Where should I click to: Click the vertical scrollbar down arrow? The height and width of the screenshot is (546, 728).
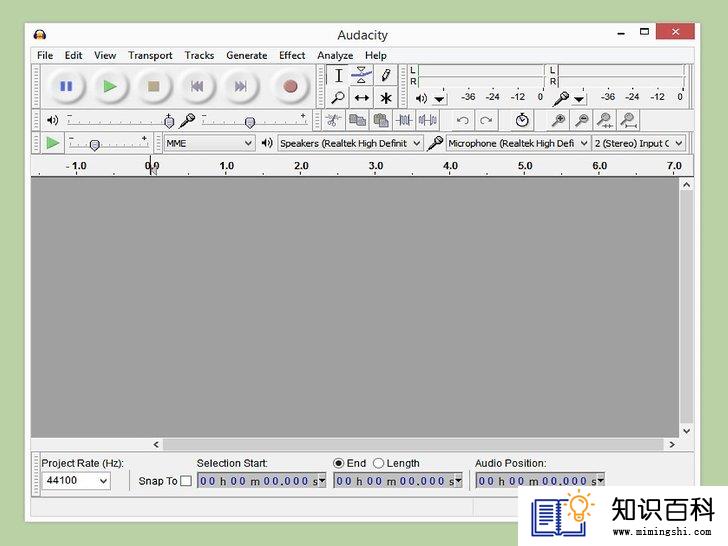coord(687,431)
